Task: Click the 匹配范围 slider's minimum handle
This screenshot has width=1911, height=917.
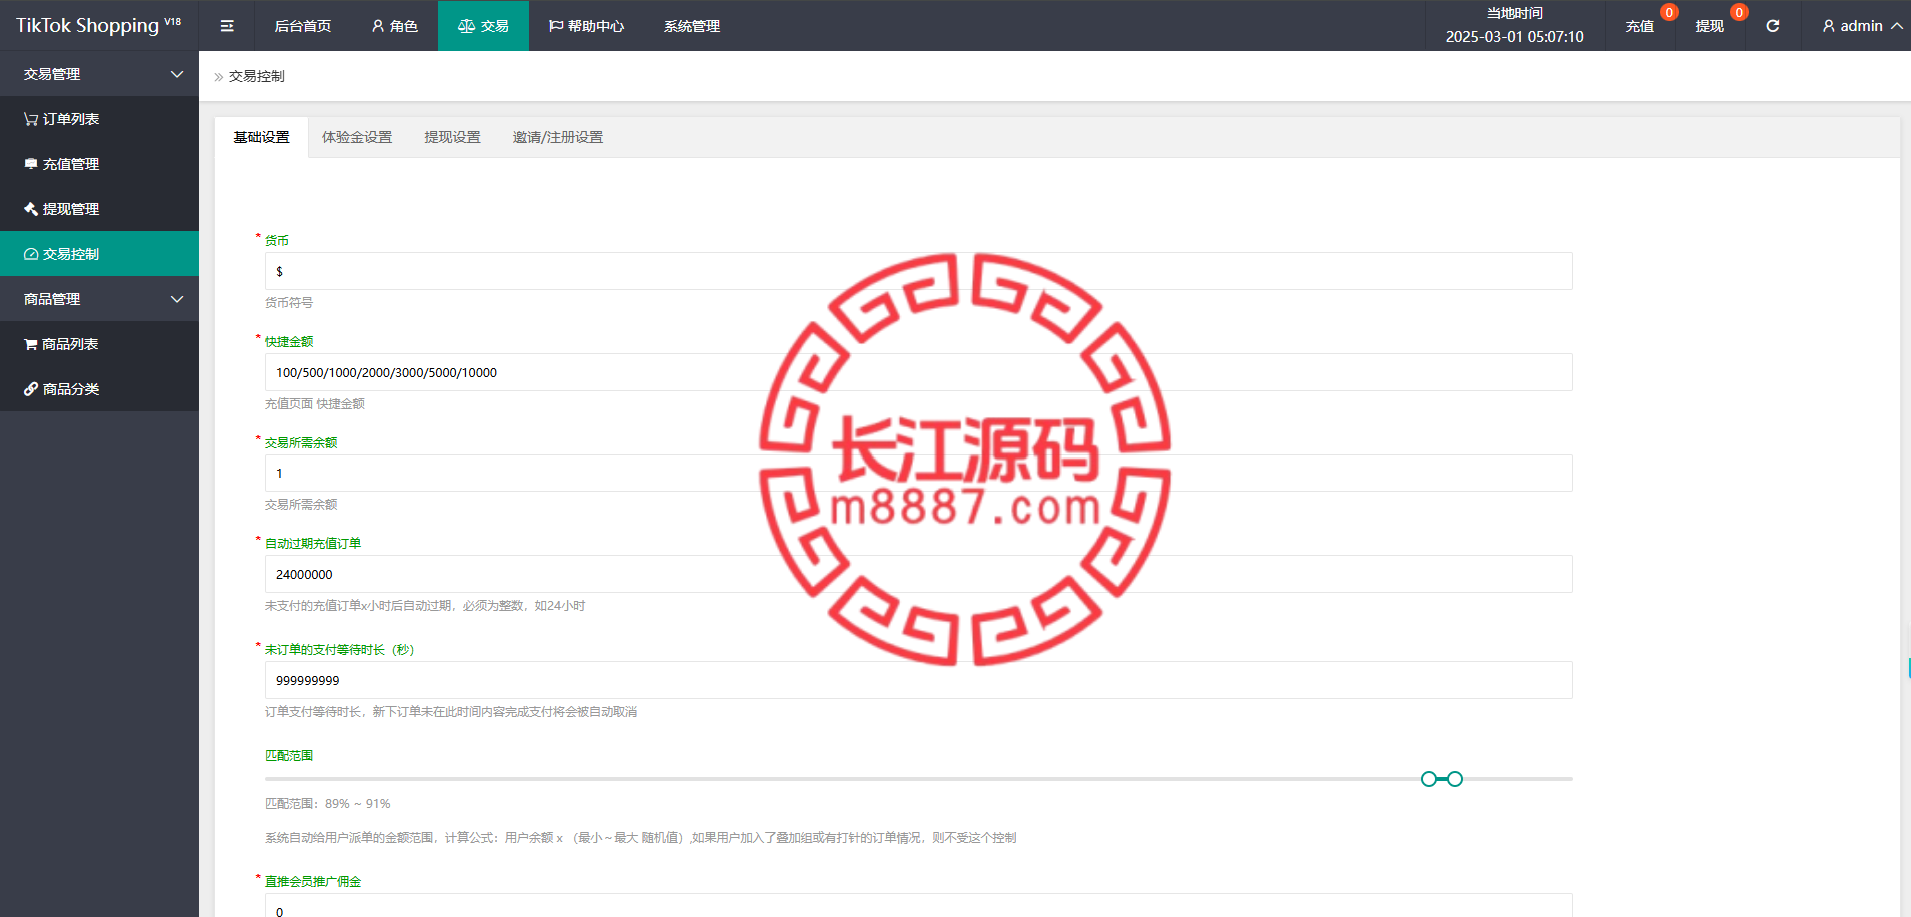Action: [1429, 779]
